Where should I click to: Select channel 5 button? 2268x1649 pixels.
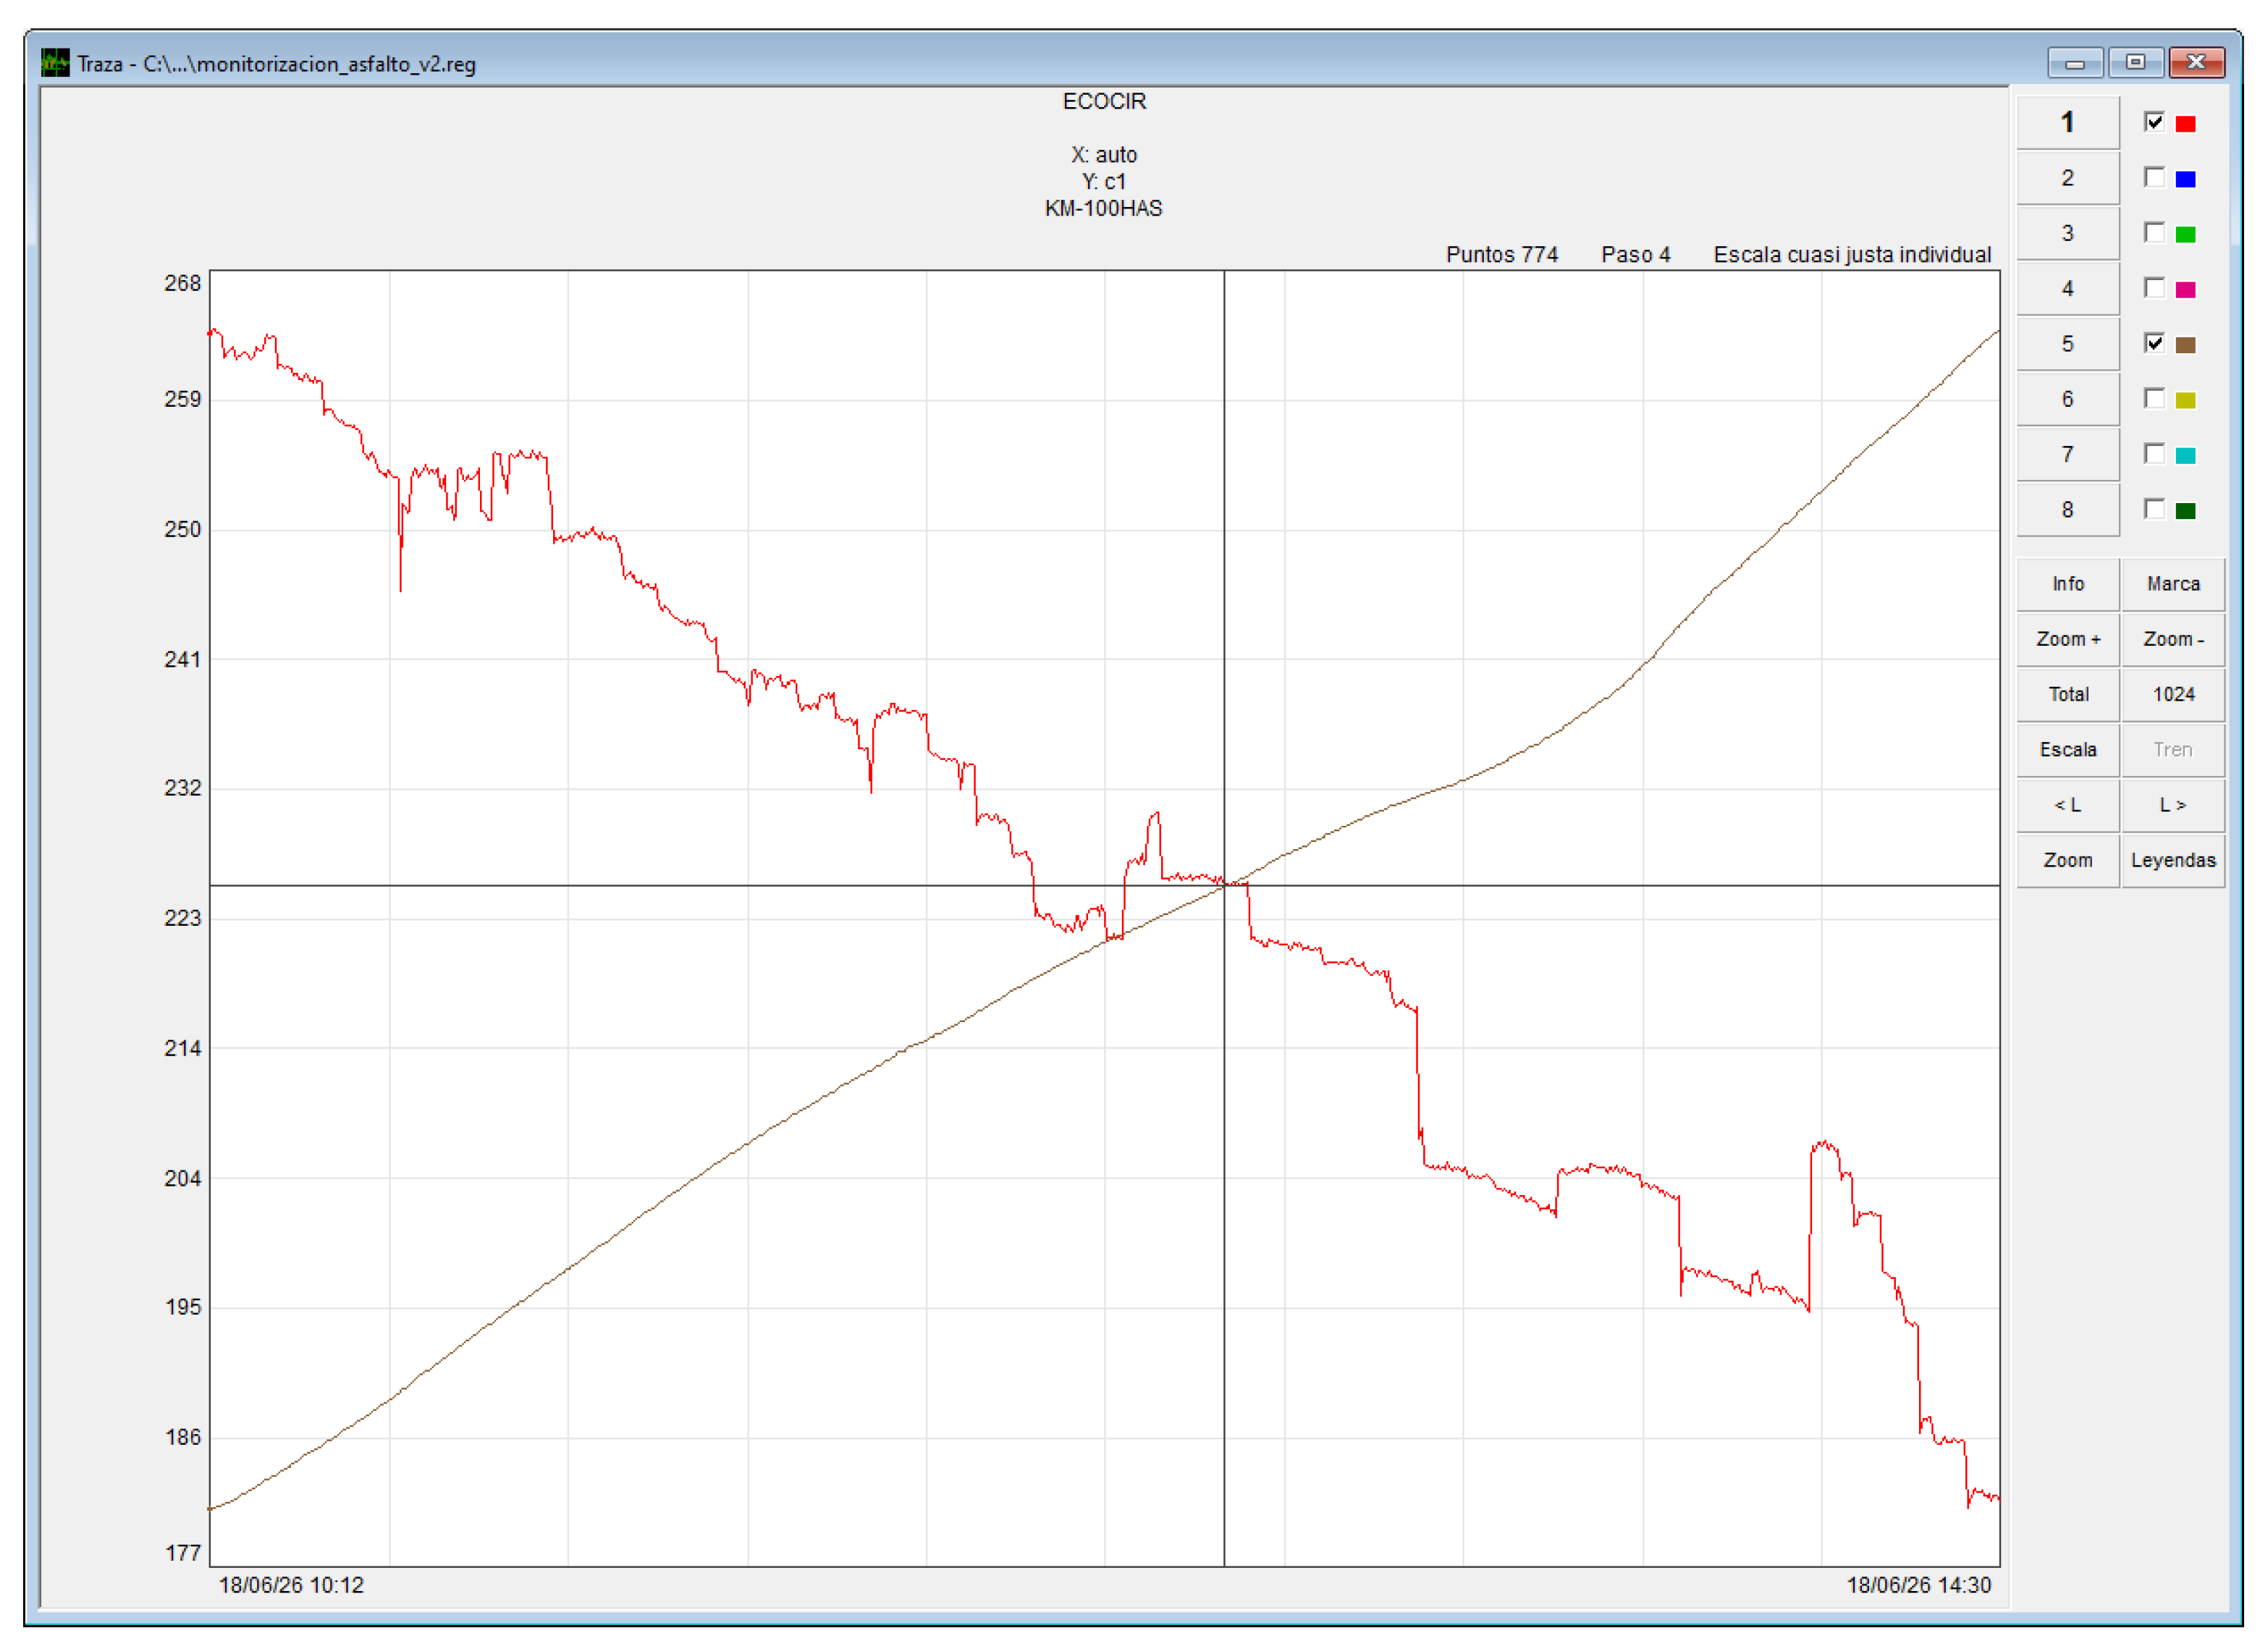point(2067,344)
